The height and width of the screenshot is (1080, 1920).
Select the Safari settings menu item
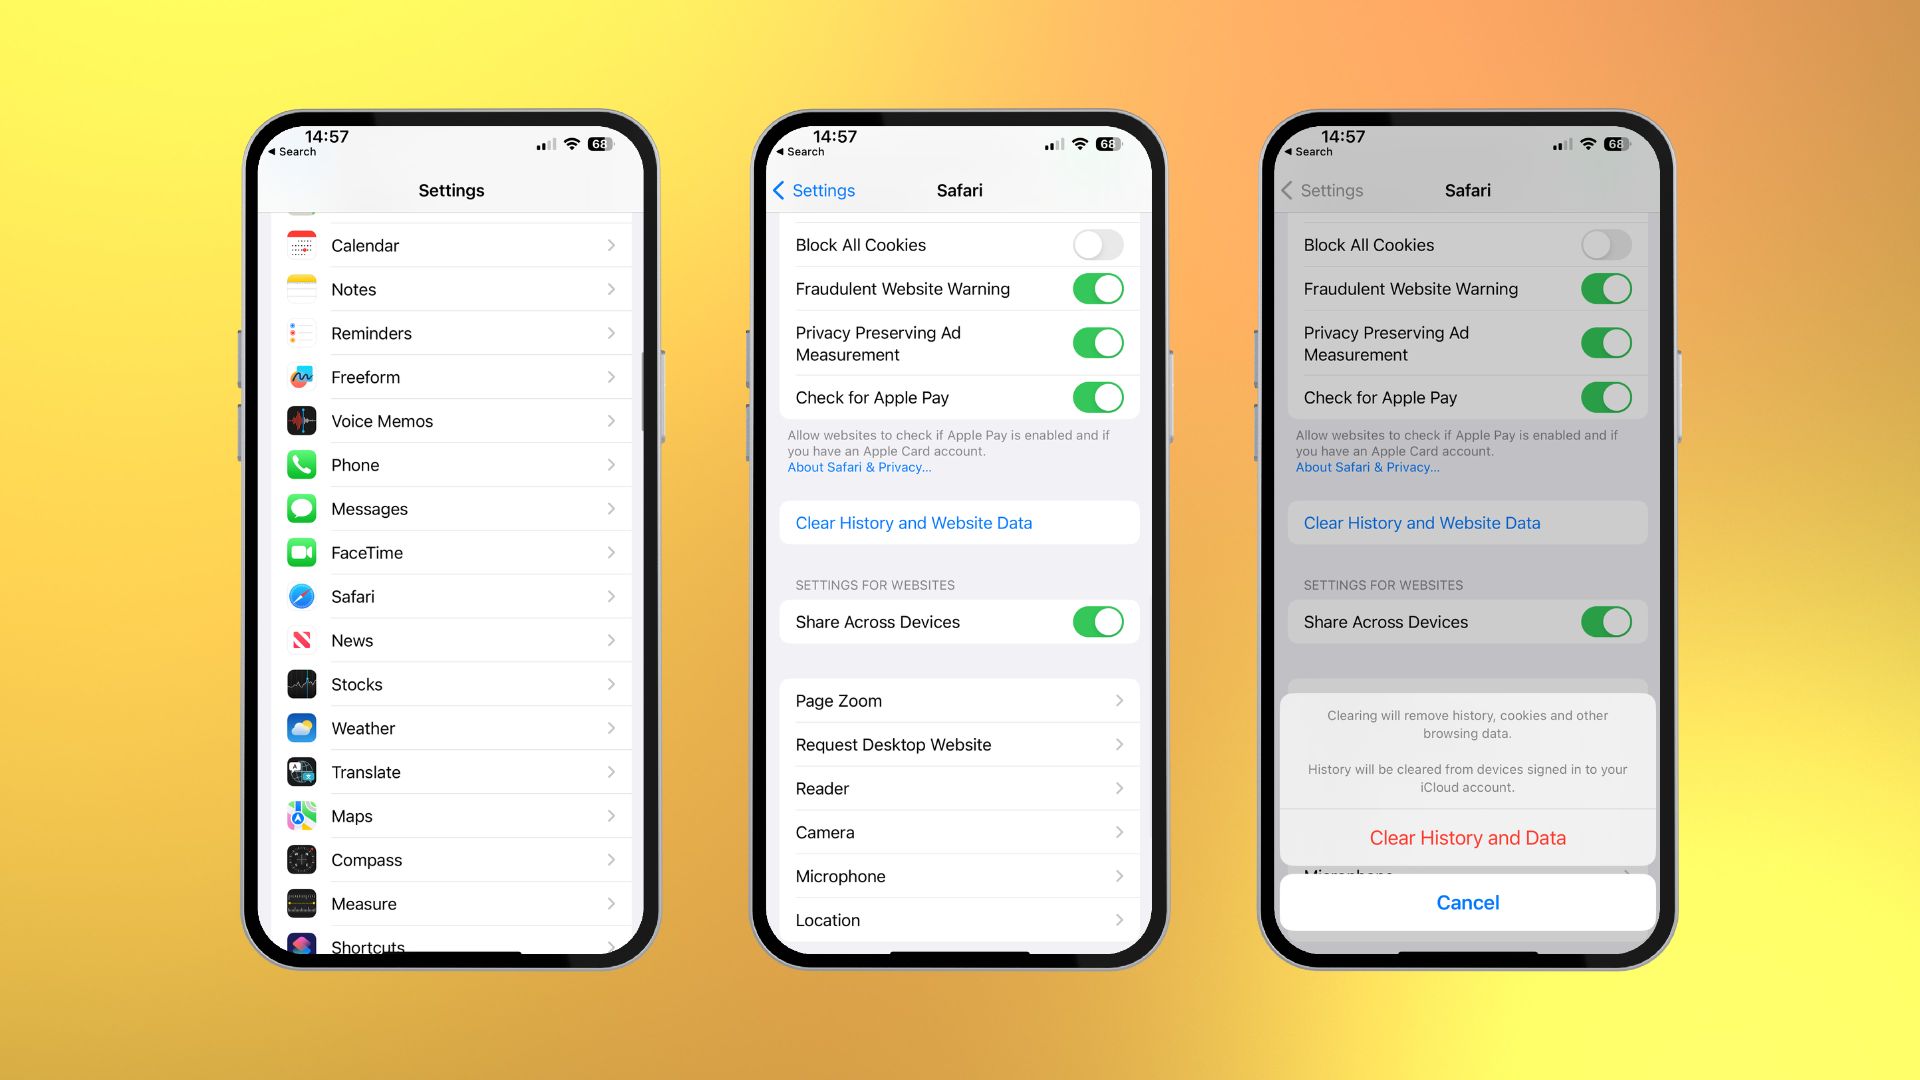click(x=451, y=596)
